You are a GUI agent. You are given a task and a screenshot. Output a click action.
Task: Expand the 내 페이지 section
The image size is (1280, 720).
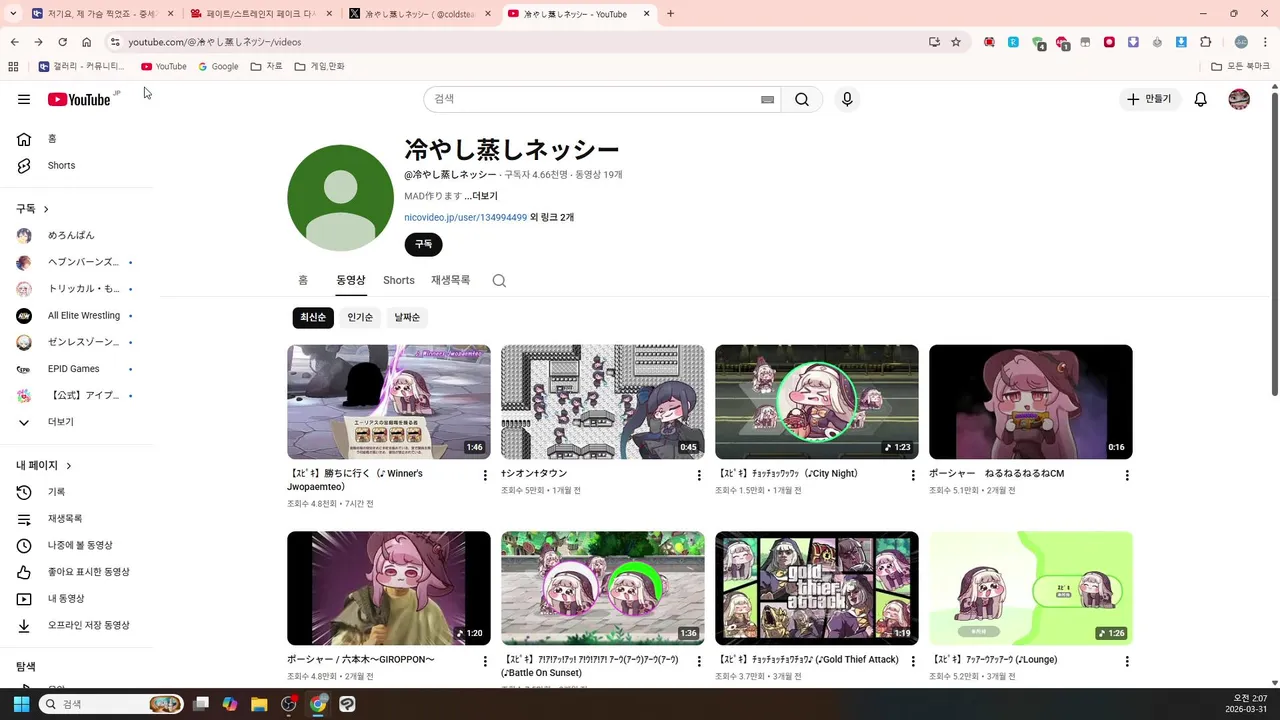coord(44,466)
